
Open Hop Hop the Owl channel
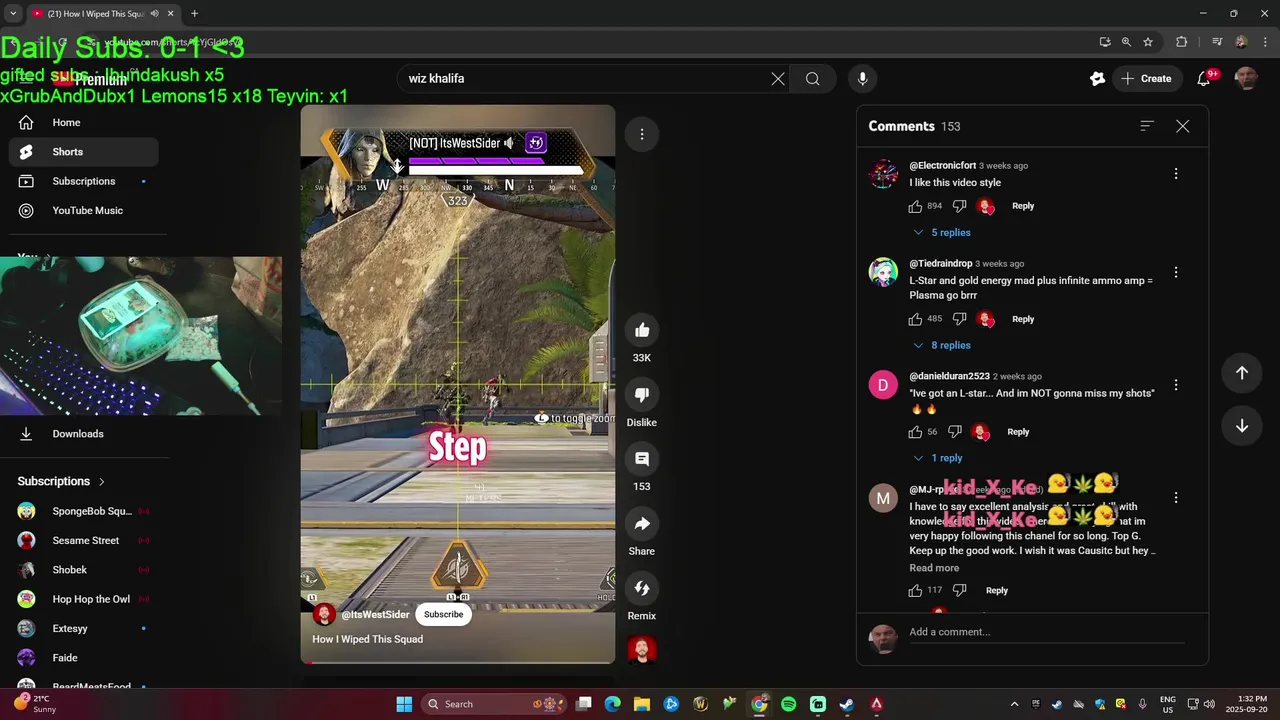click(84, 599)
